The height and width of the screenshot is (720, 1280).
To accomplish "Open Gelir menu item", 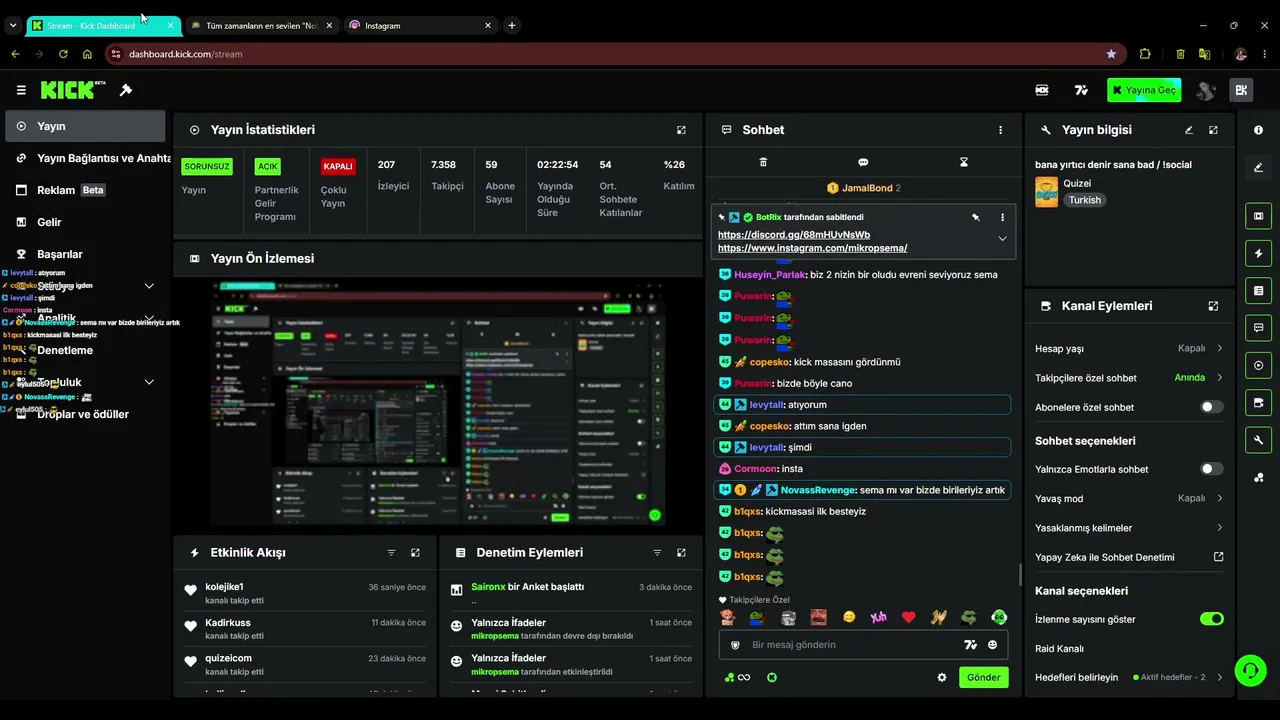I will pyautogui.click(x=85, y=222).
